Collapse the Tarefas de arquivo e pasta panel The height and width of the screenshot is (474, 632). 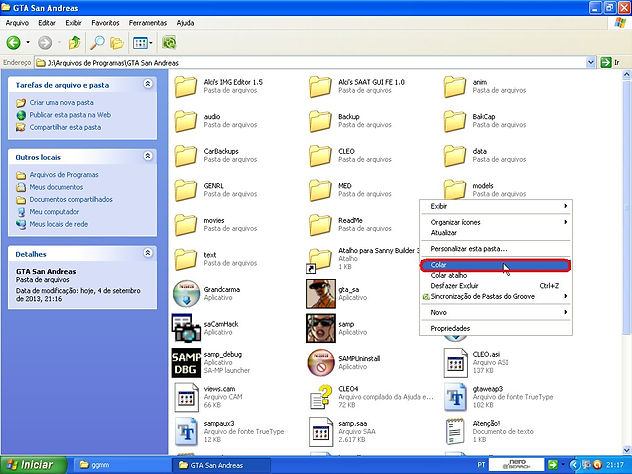[148, 84]
